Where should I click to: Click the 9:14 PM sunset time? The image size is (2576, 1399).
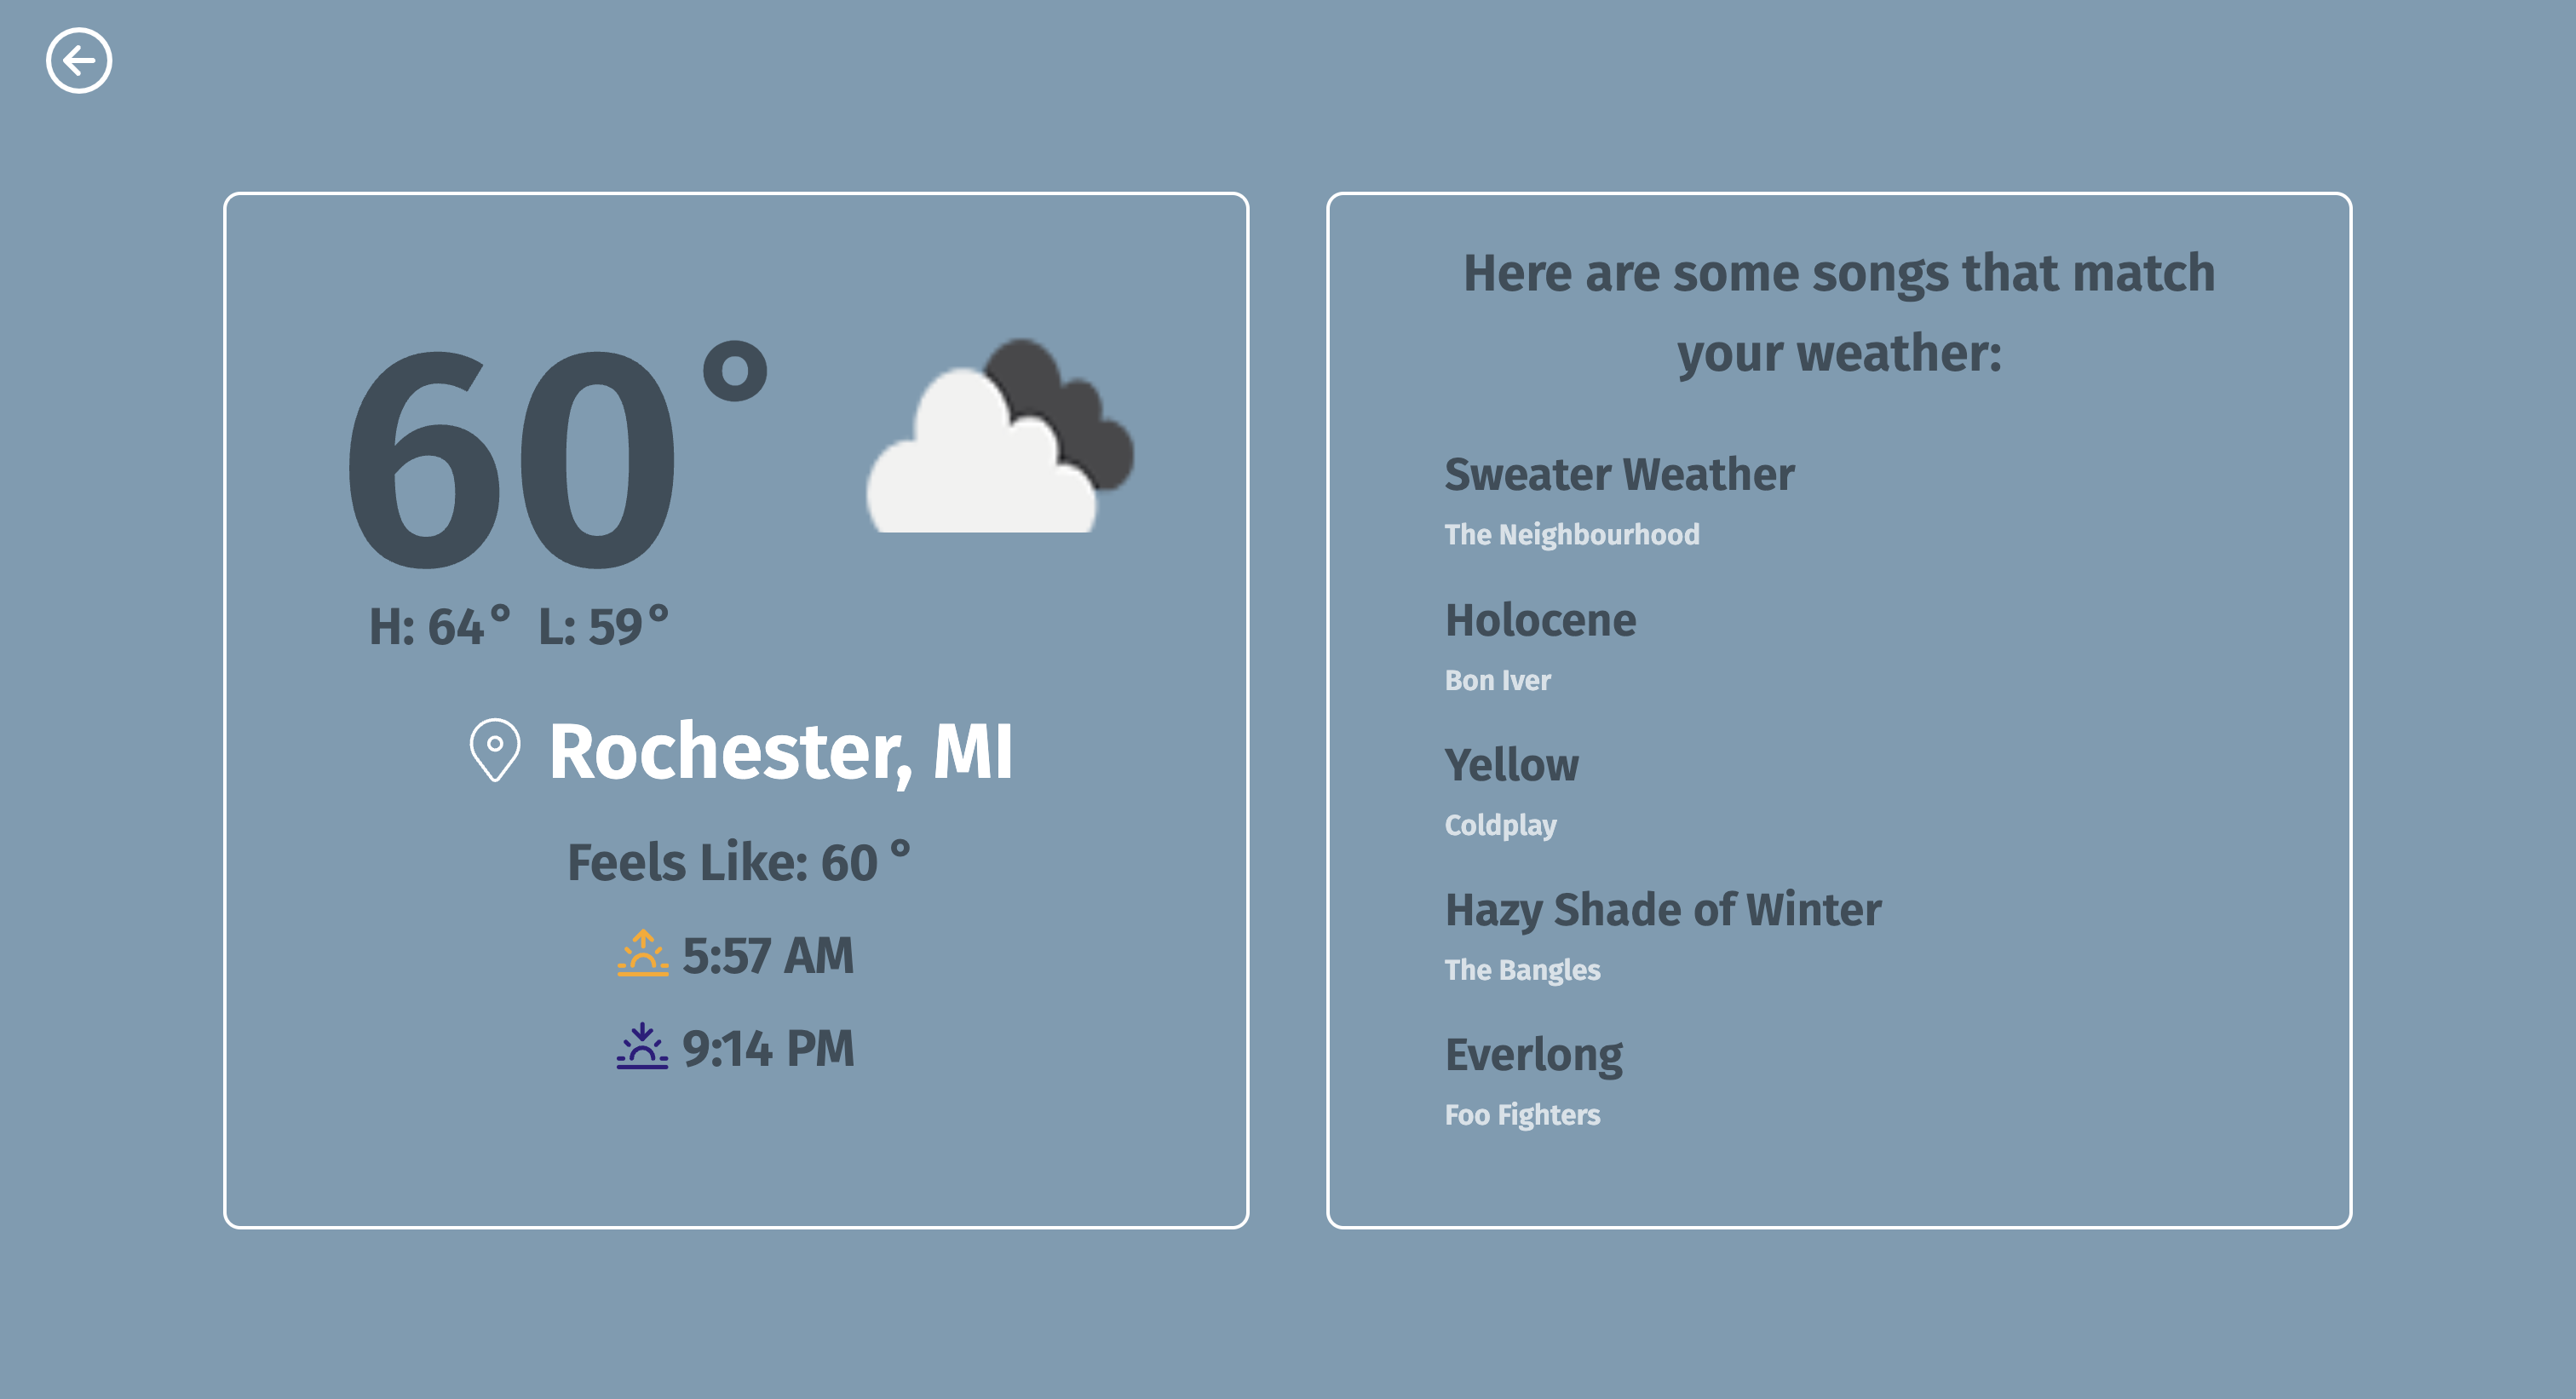point(768,1048)
